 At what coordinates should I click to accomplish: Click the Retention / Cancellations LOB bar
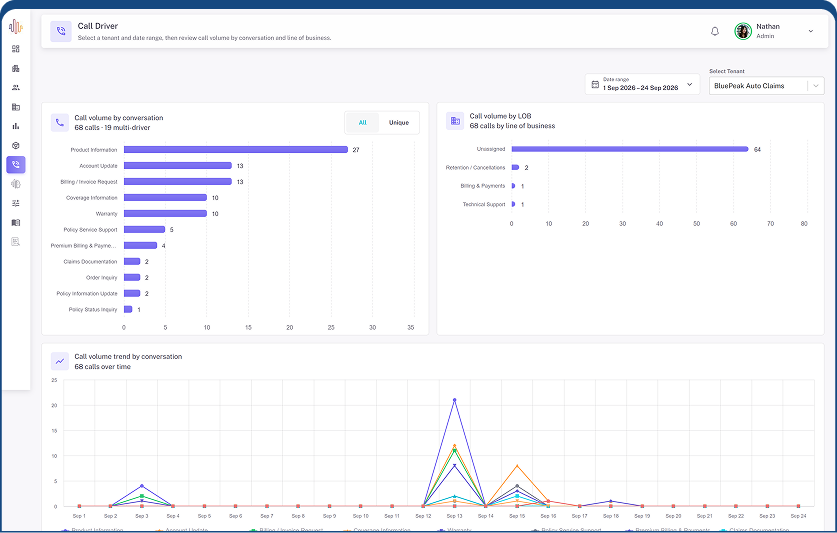515,167
